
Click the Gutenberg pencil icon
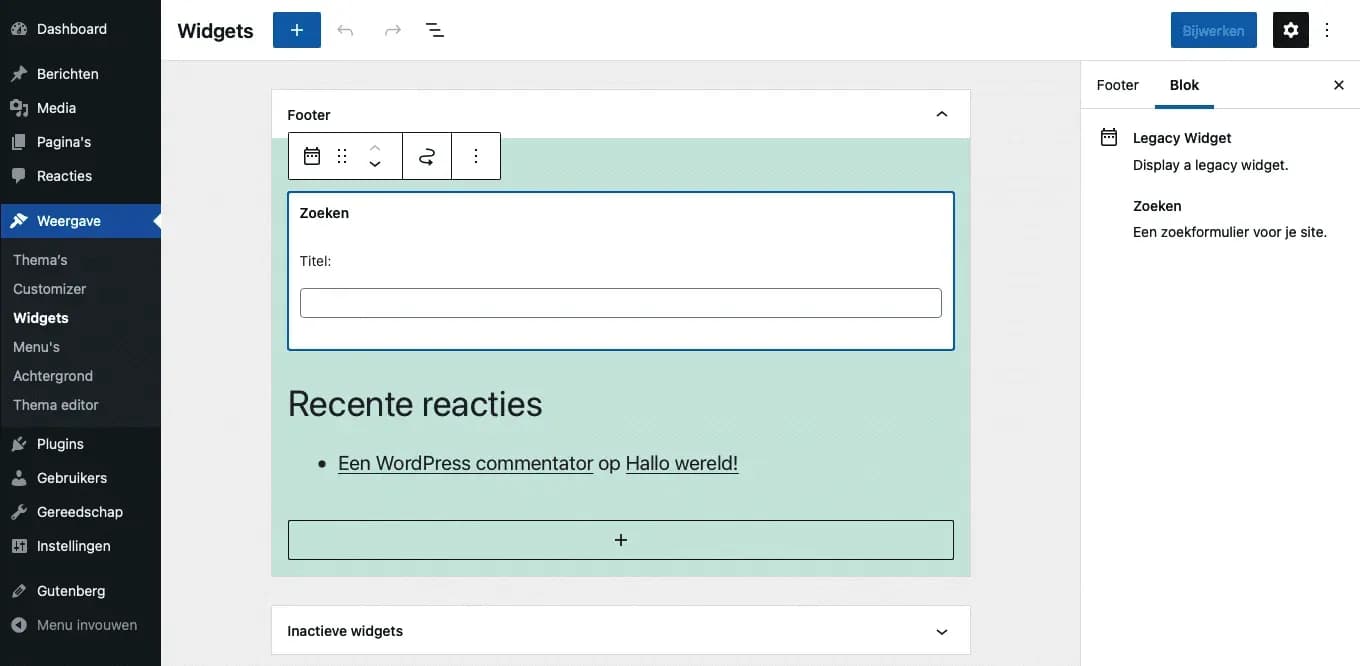point(19,591)
